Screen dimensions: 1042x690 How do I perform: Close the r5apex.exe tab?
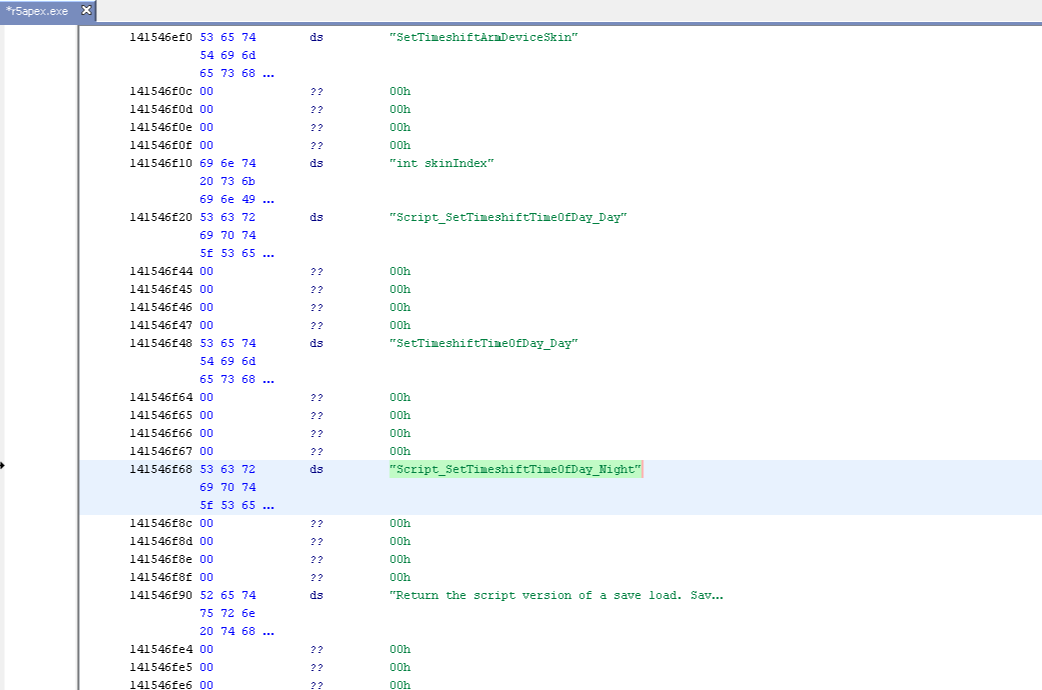86,10
